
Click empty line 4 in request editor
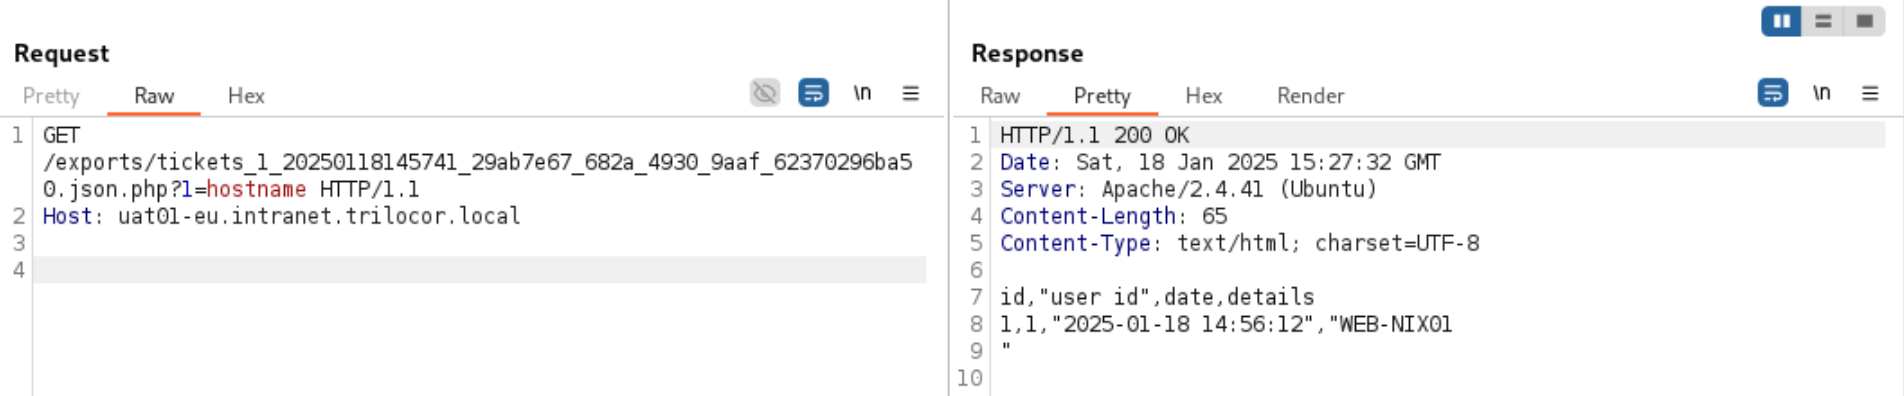click(x=480, y=270)
